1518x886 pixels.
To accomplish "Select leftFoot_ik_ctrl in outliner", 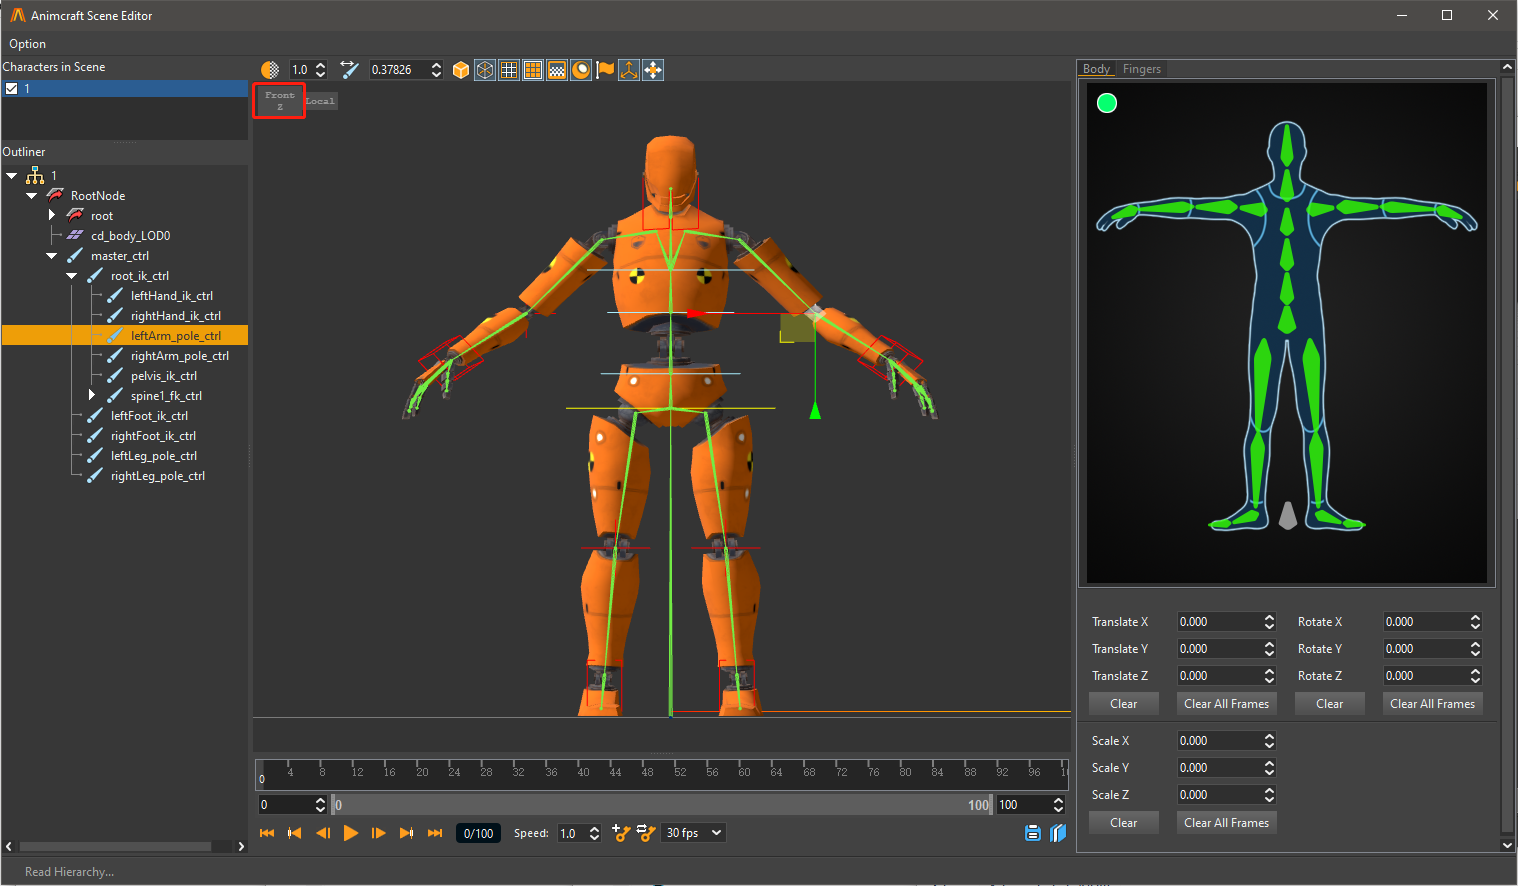I will point(149,416).
